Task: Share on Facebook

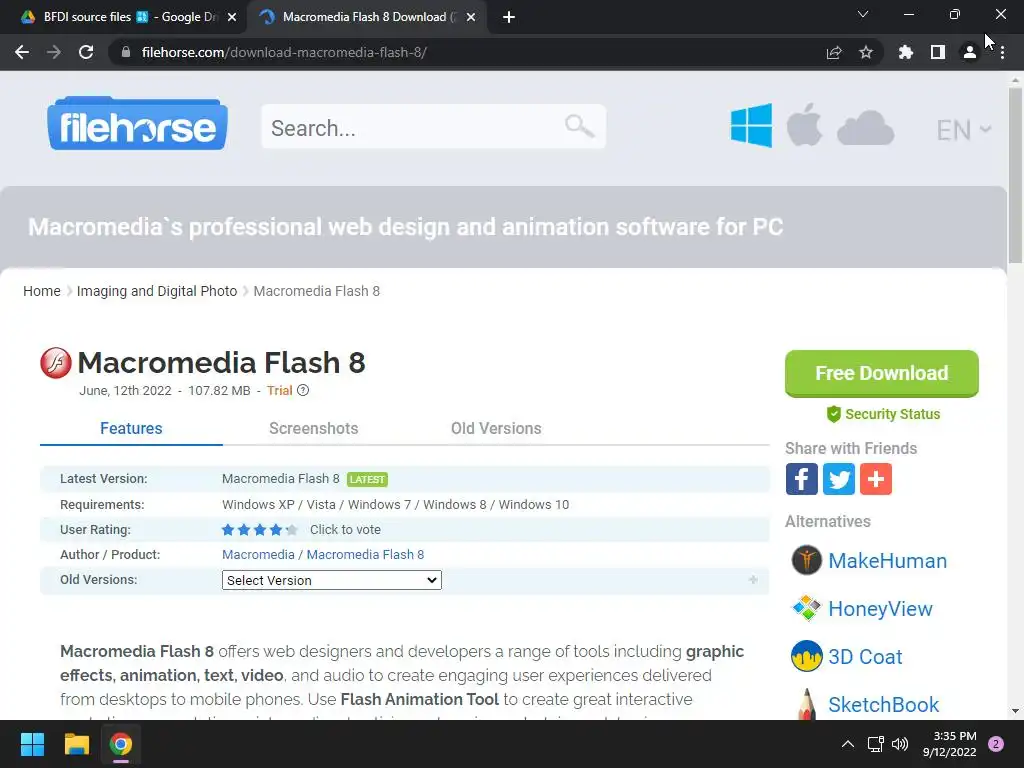Action: click(801, 479)
